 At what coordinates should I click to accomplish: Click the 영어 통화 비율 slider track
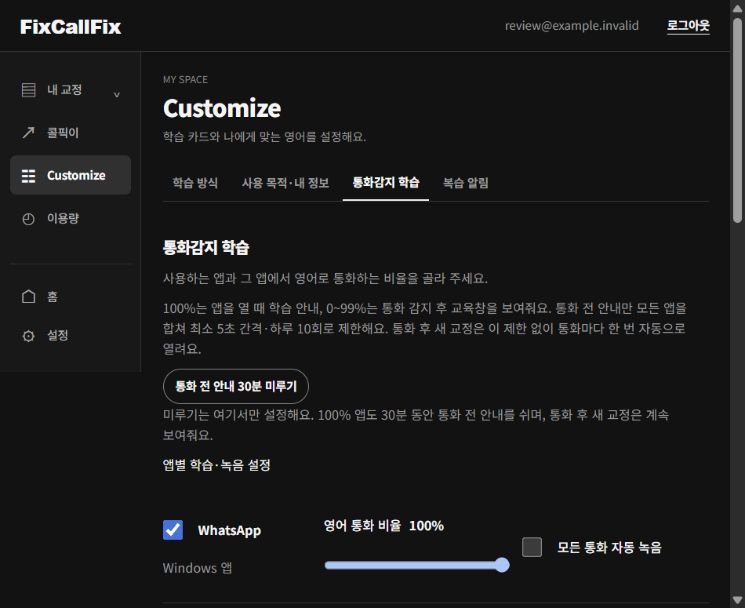pyautogui.click(x=417, y=565)
